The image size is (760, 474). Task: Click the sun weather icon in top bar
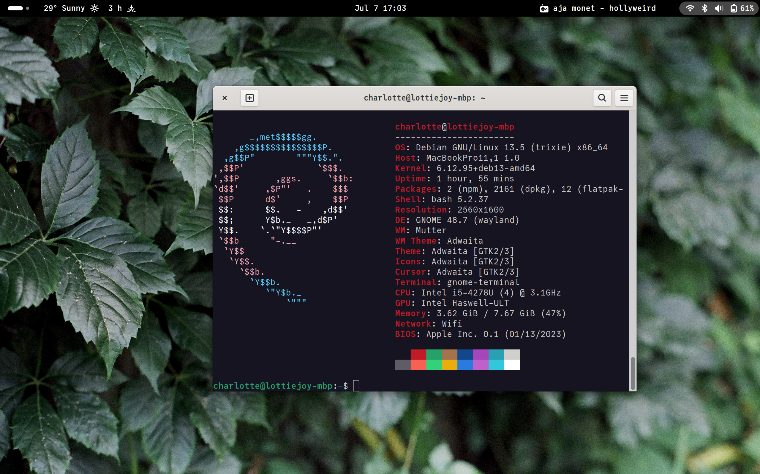95,8
